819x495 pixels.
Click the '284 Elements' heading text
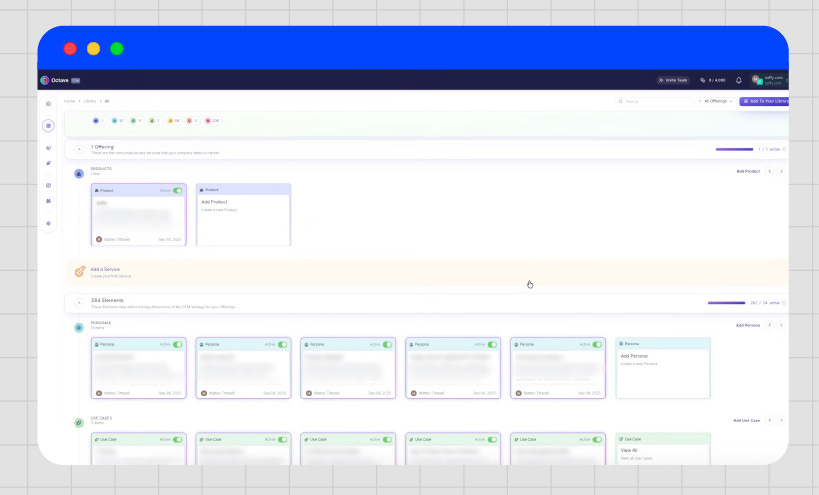click(107, 300)
